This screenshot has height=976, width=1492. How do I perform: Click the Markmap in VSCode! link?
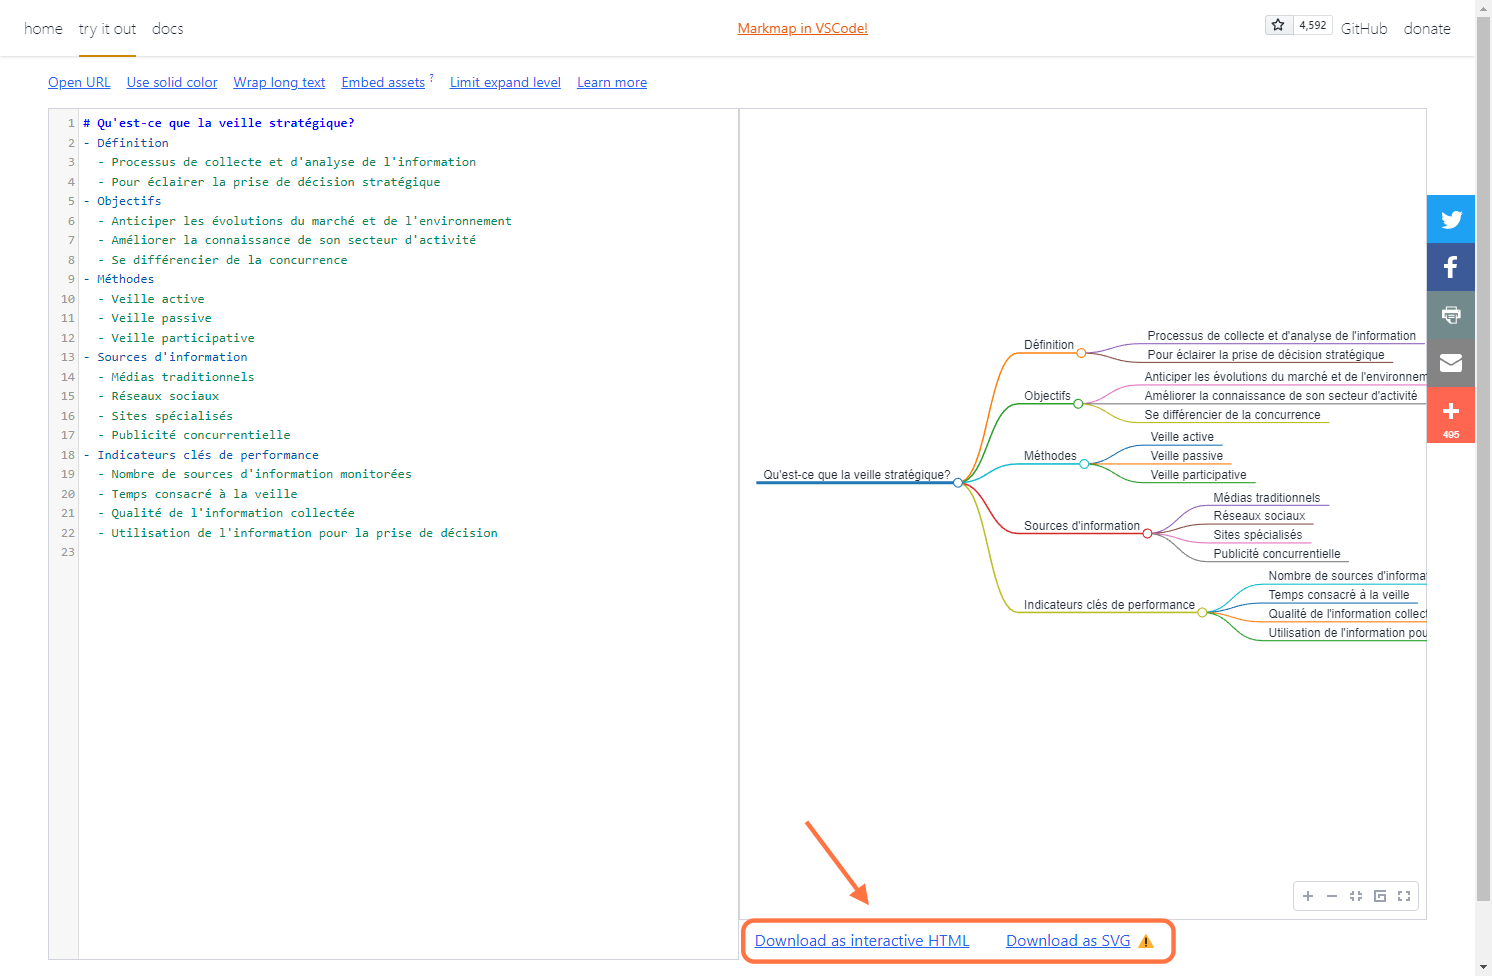coord(802,28)
